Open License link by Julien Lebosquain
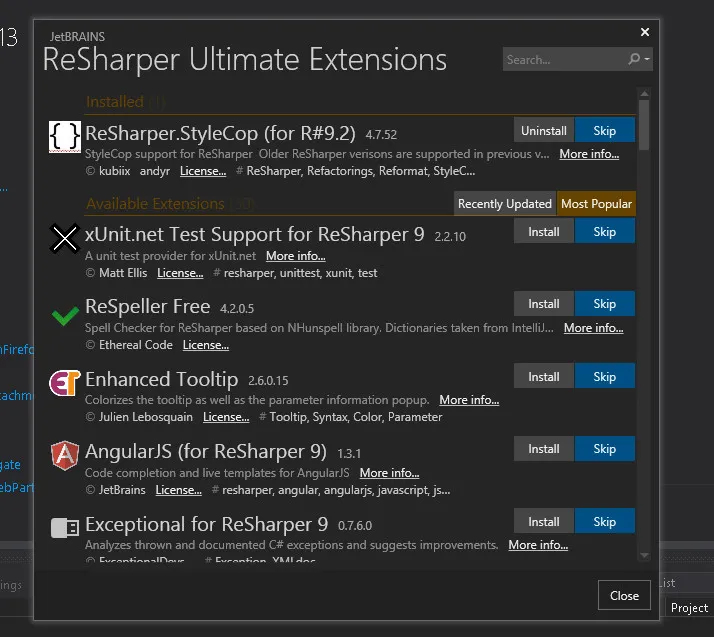Viewport: 714px width, 637px height. 226,417
